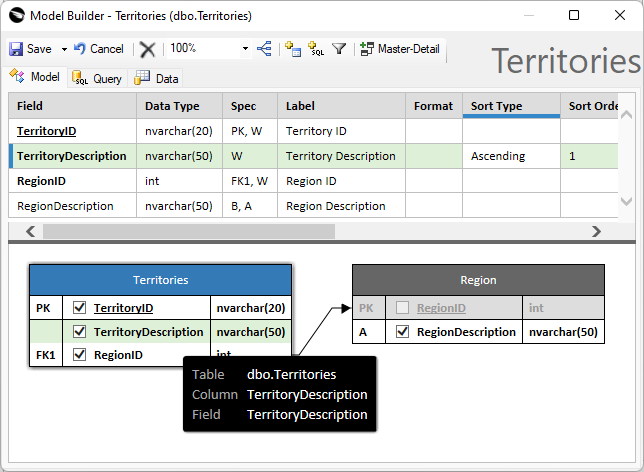The image size is (644, 472).
Task: Click the Field column header
Action: [73, 106]
